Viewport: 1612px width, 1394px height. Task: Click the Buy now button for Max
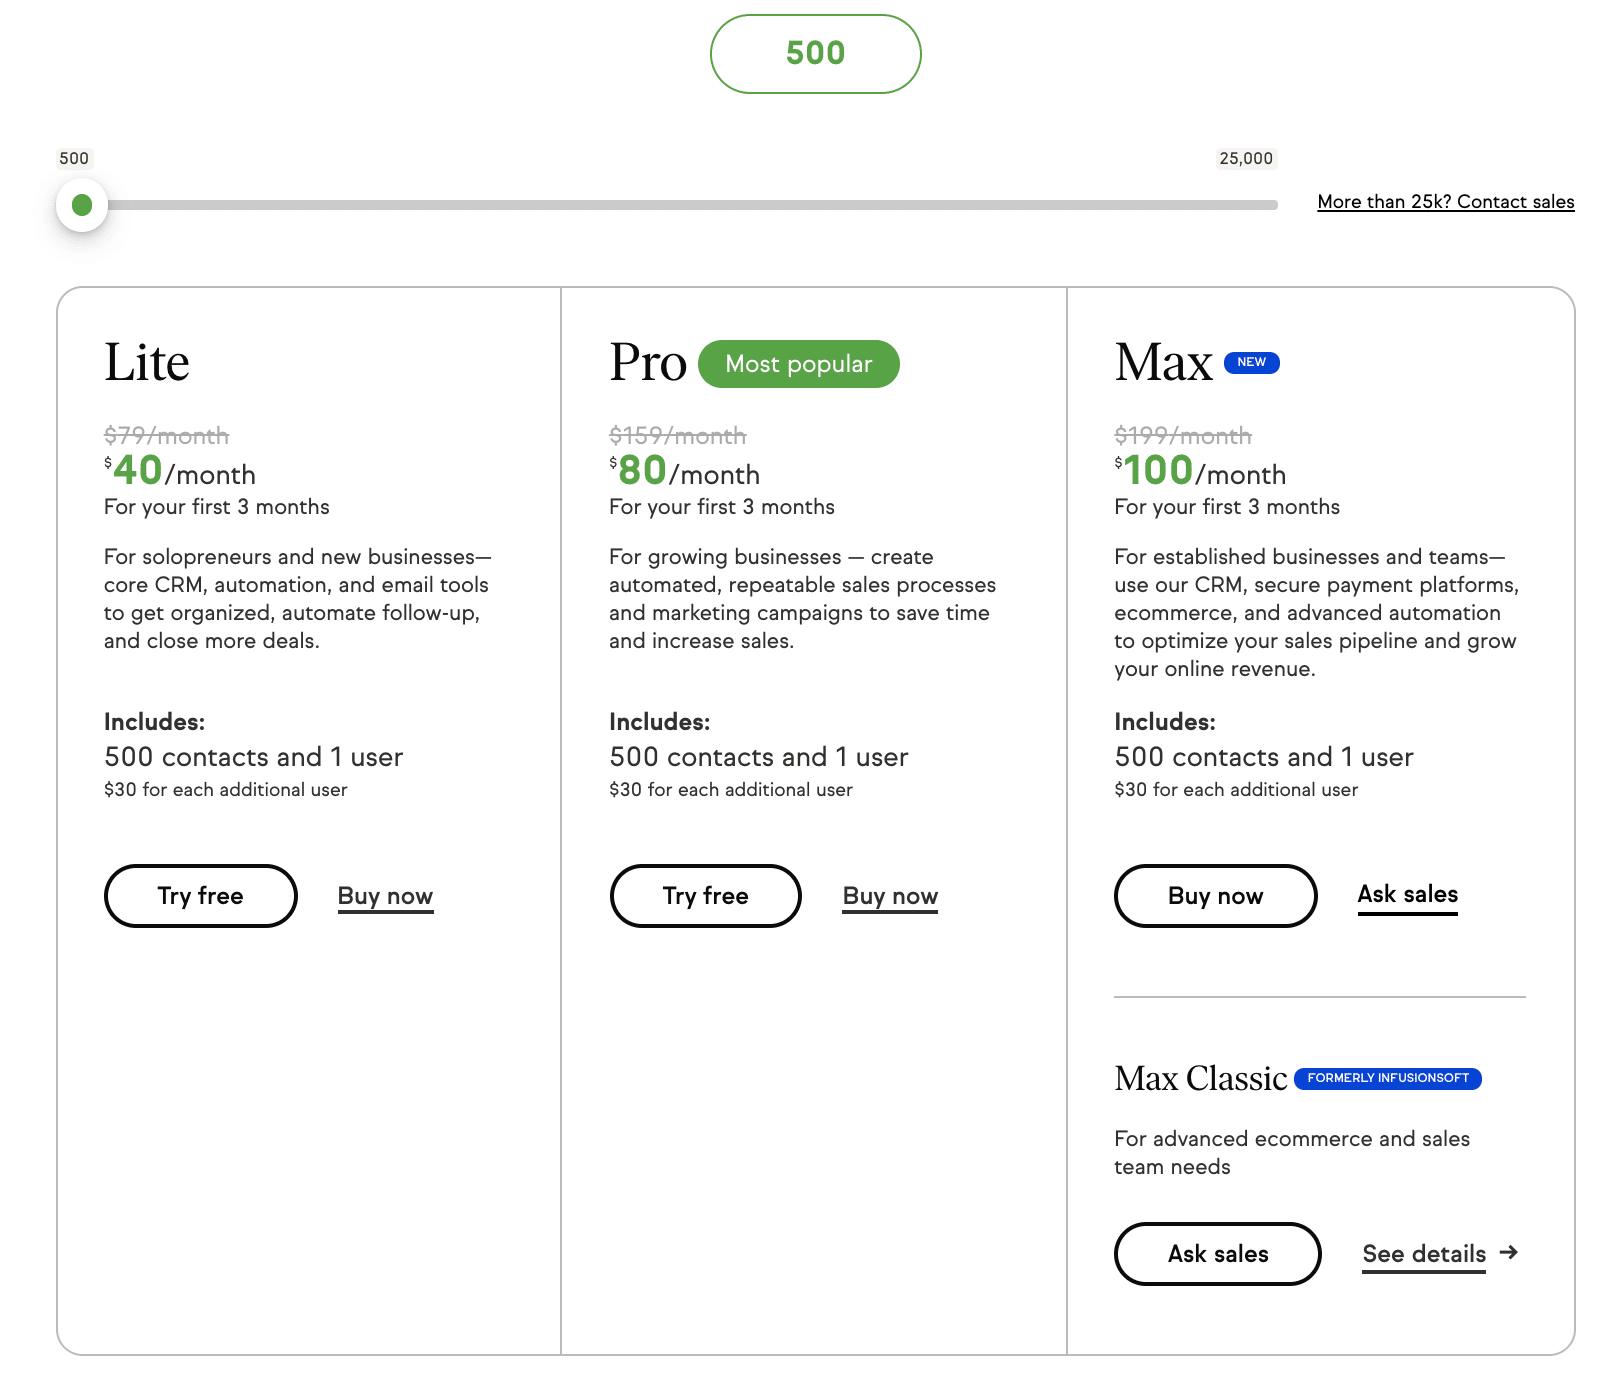click(x=1216, y=896)
